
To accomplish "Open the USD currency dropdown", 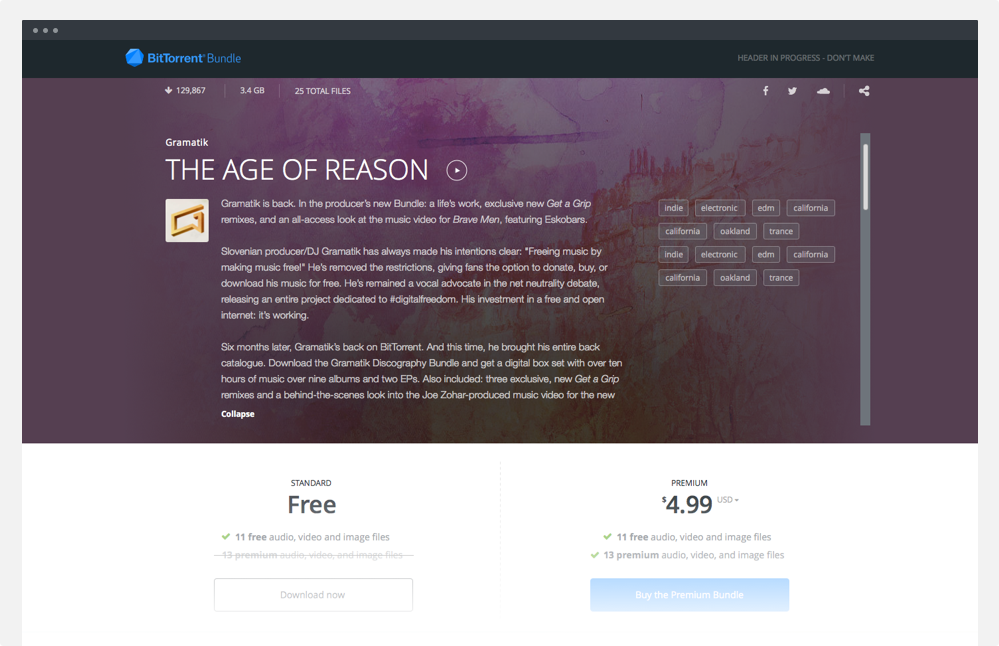I will (x=728, y=499).
